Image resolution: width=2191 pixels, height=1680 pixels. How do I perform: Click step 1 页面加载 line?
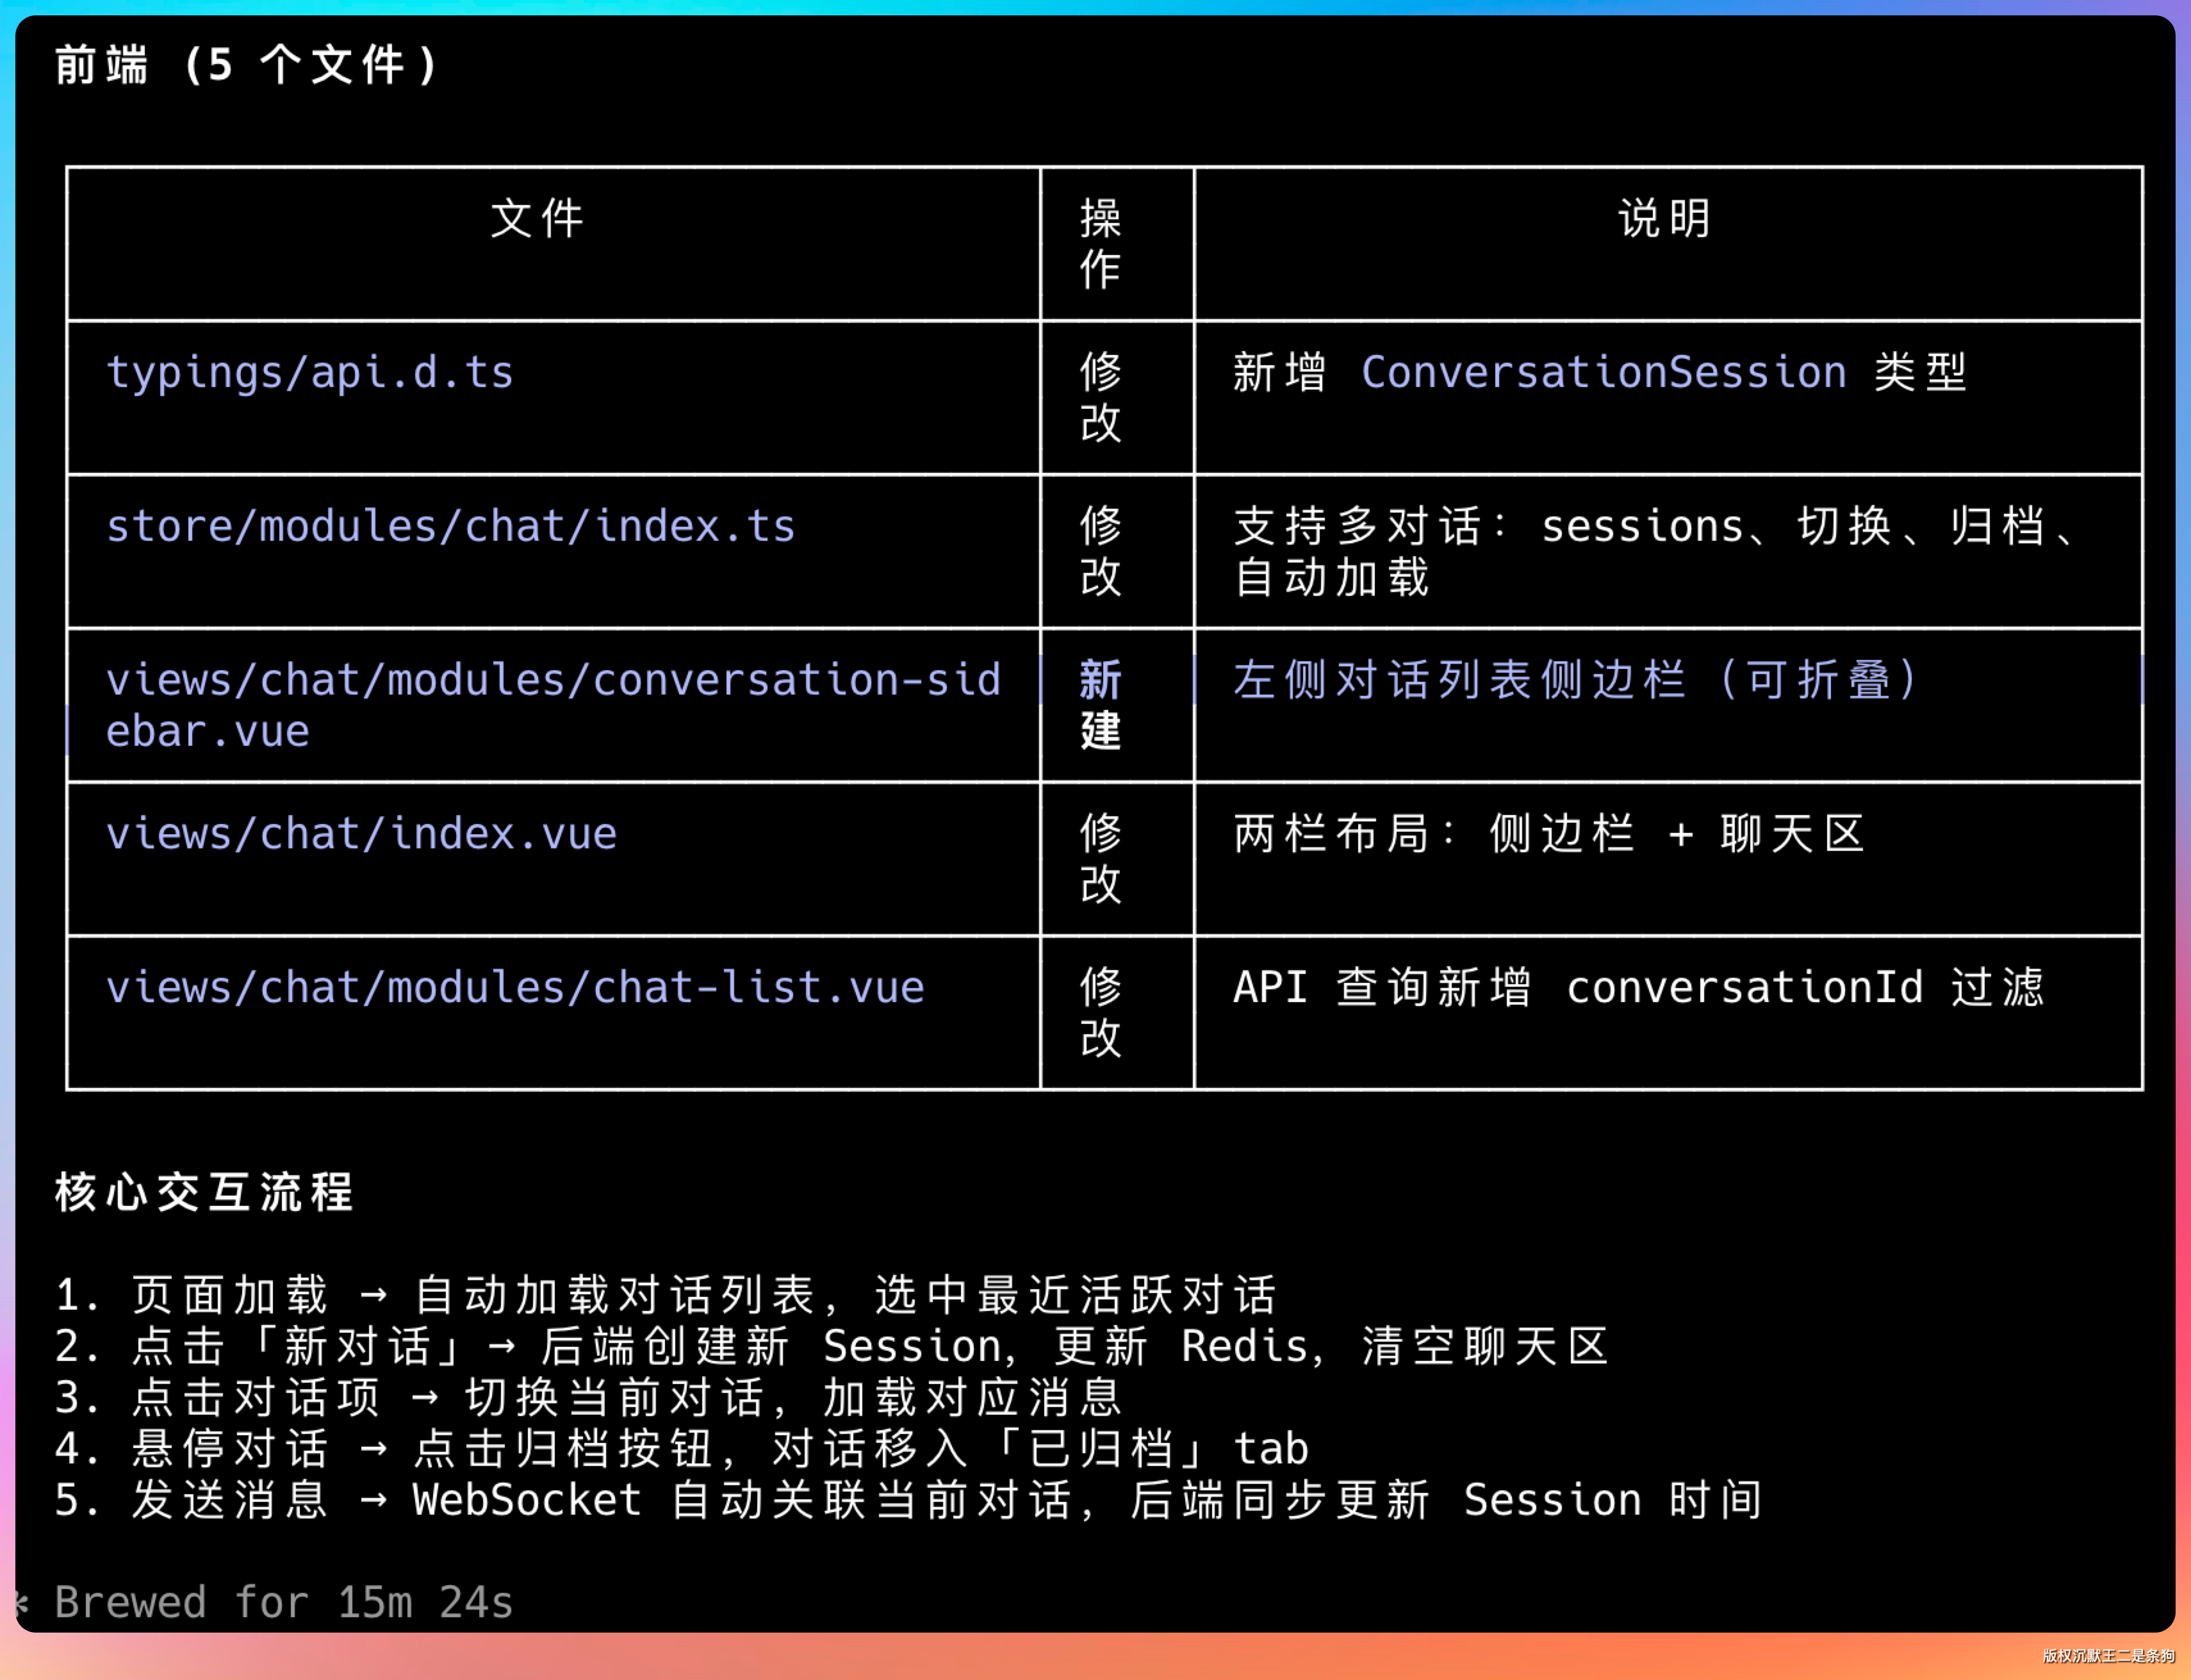click(x=665, y=1295)
